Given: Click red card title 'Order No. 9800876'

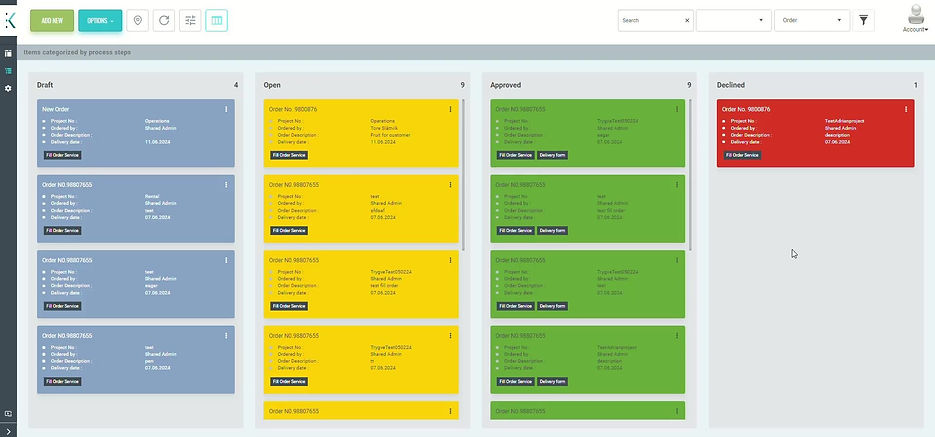Looking at the screenshot, I should [x=746, y=109].
